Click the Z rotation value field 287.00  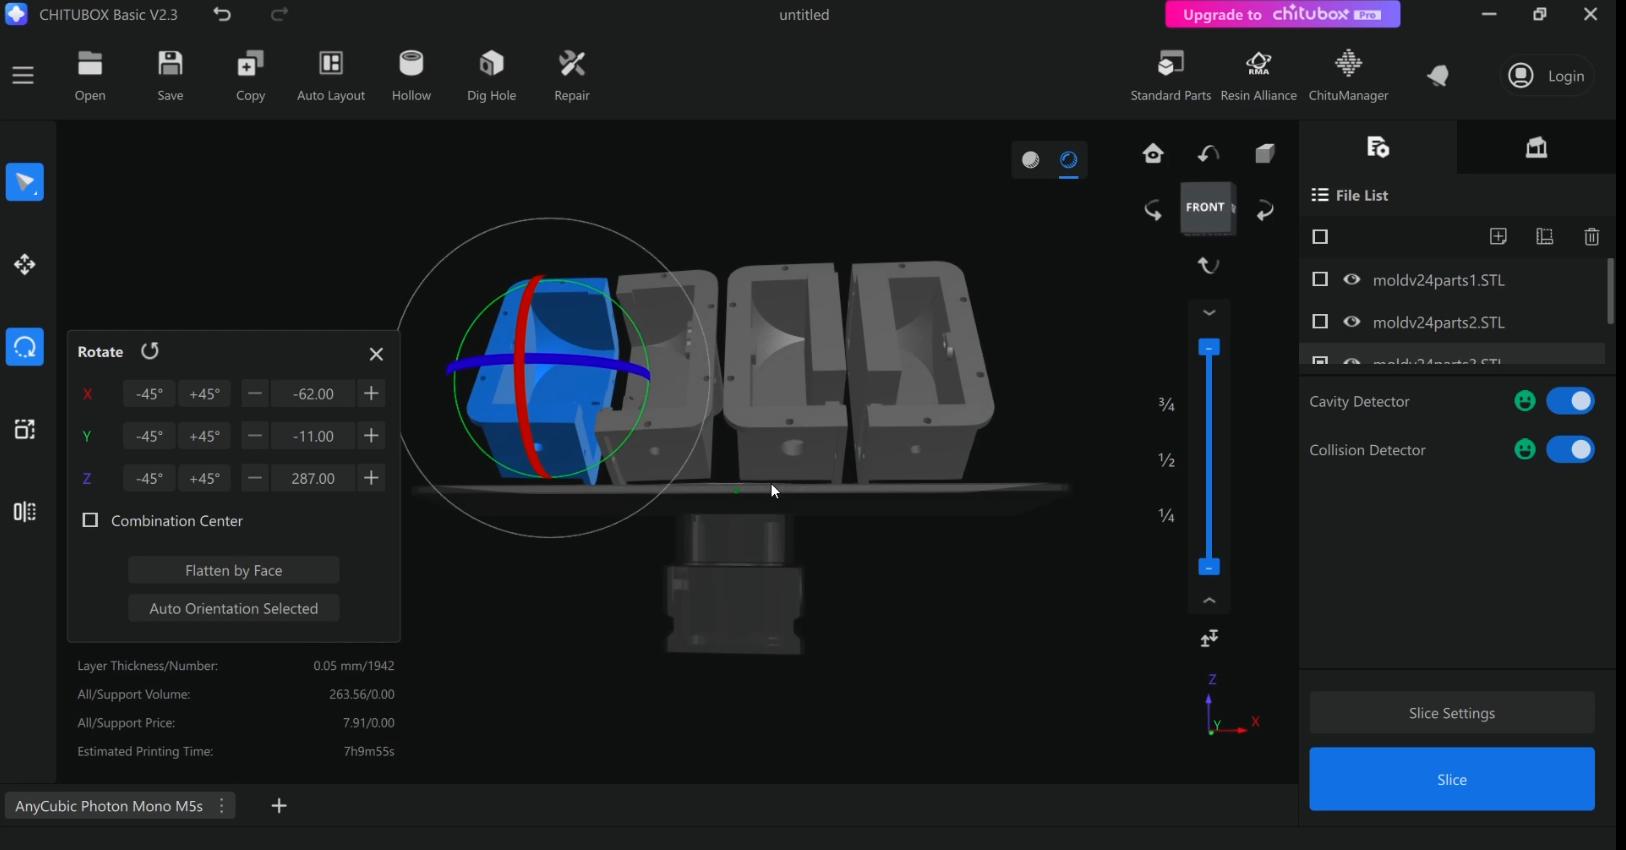point(313,479)
